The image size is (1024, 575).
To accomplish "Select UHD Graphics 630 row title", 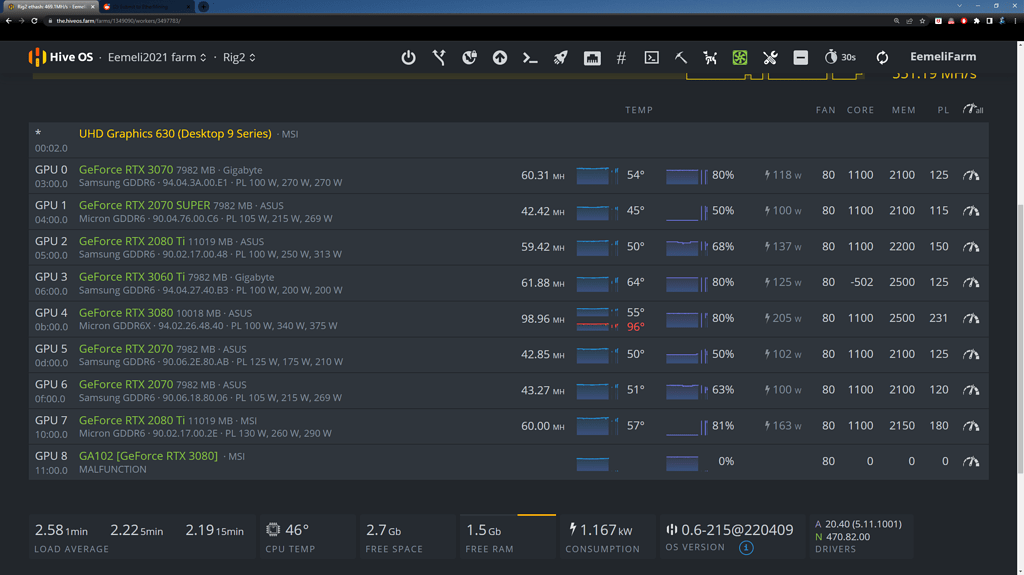I will pos(175,133).
